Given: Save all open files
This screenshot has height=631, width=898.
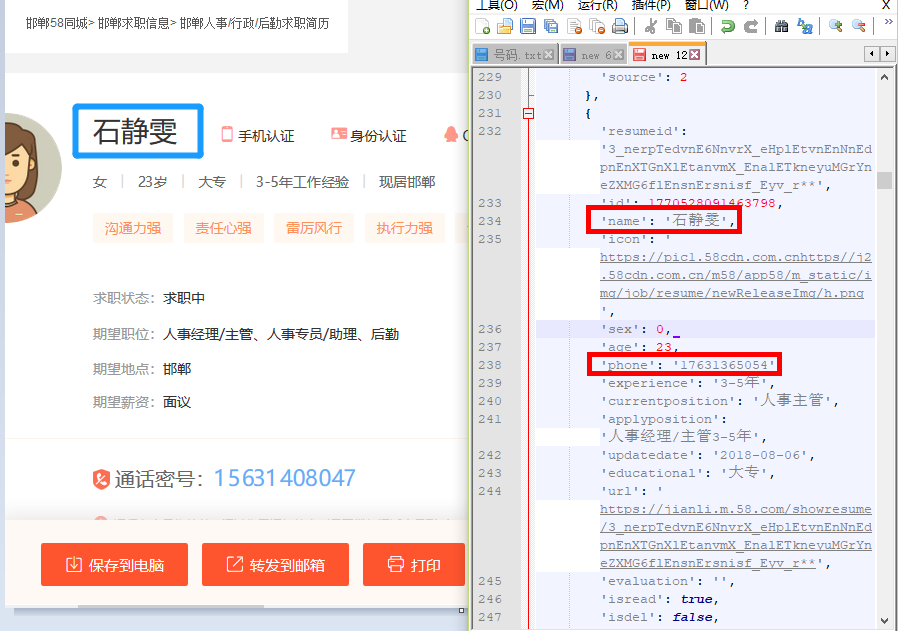Looking at the screenshot, I should 551,26.
